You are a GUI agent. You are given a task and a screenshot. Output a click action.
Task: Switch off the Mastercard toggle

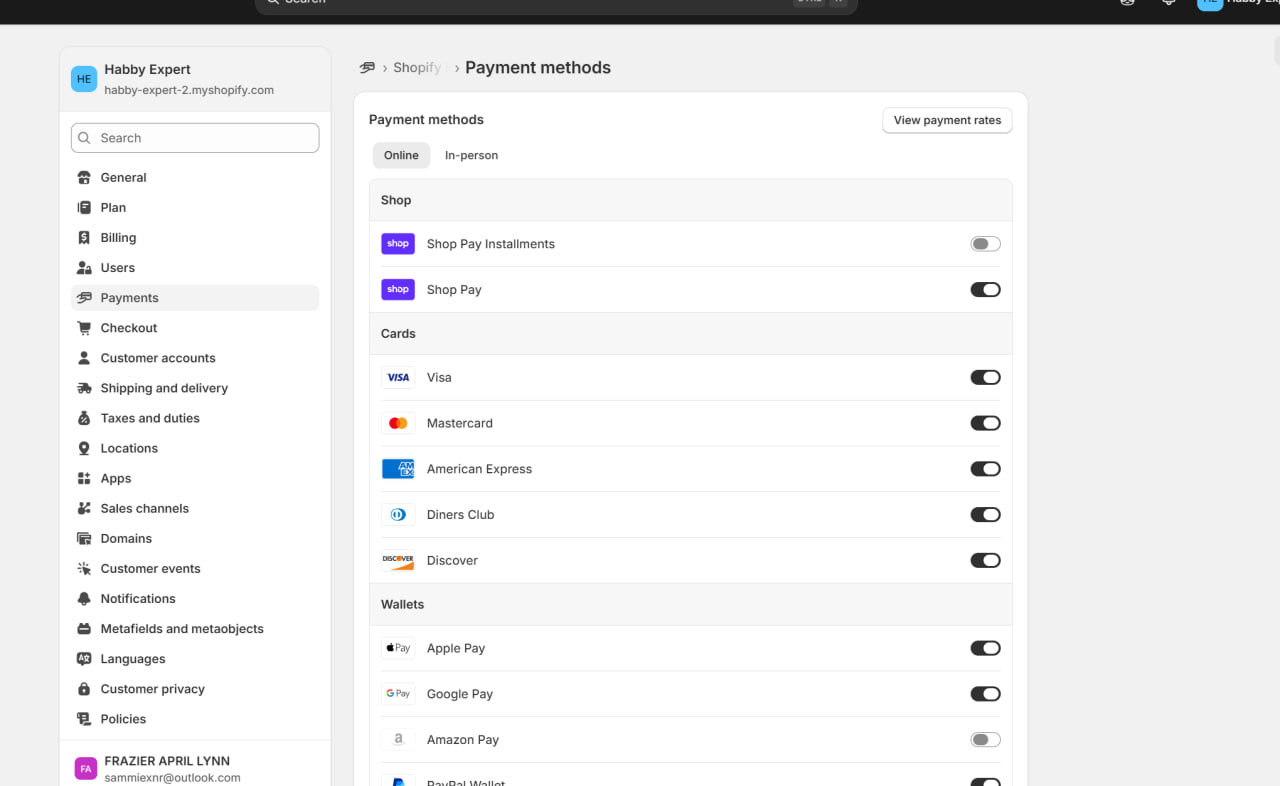click(x=985, y=424)
